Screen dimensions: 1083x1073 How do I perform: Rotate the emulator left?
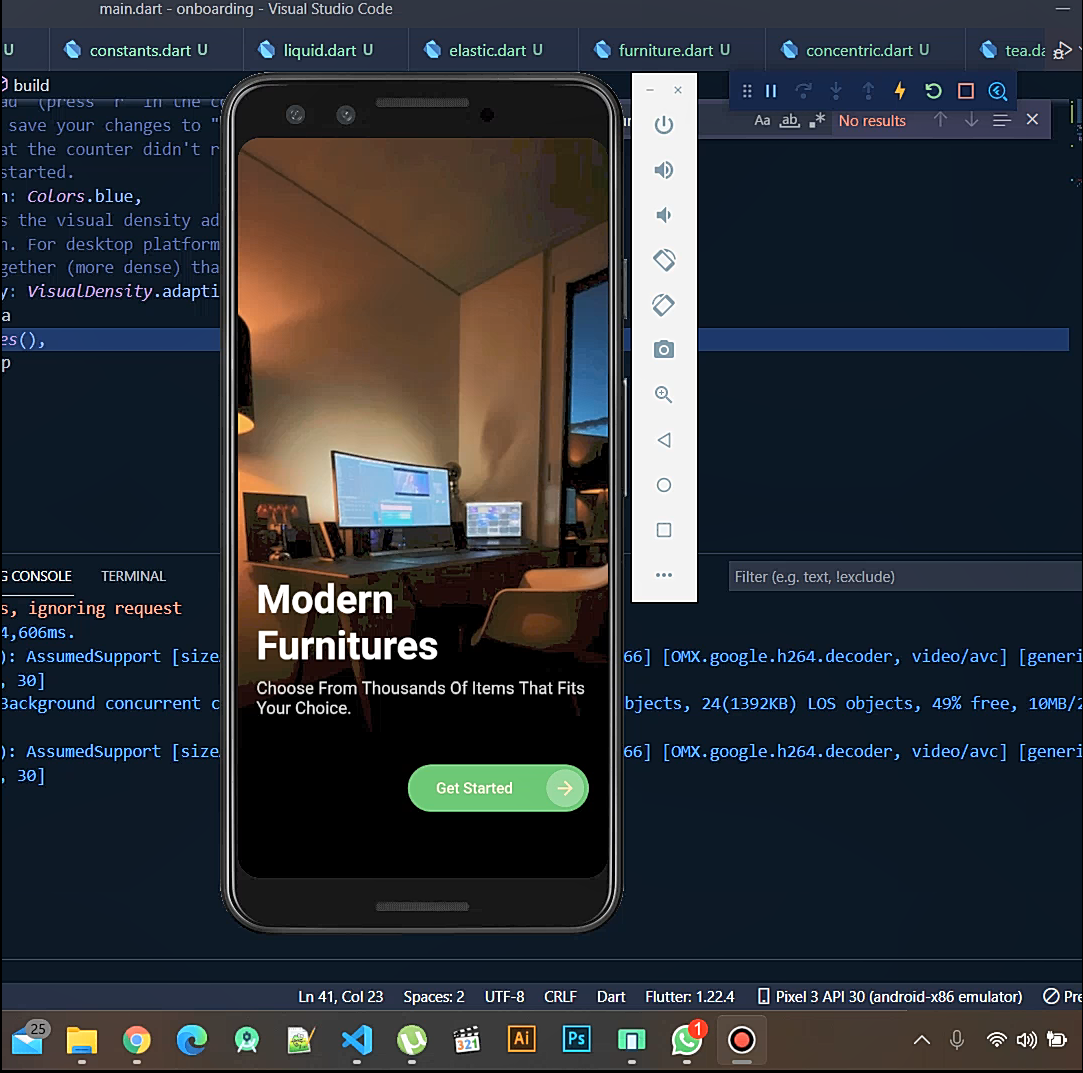coord(663,259)
